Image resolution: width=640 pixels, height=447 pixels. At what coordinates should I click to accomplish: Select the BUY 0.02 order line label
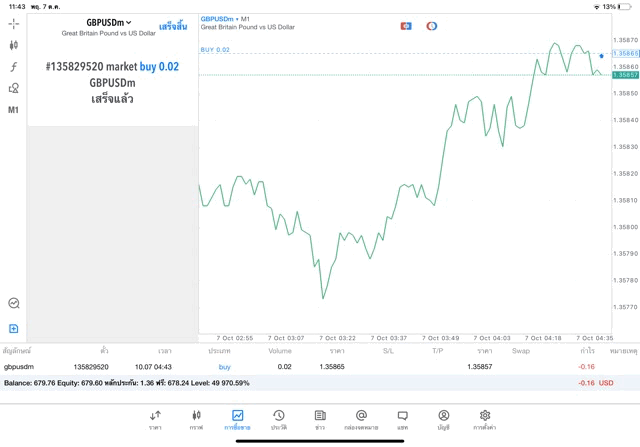[215, 49]
